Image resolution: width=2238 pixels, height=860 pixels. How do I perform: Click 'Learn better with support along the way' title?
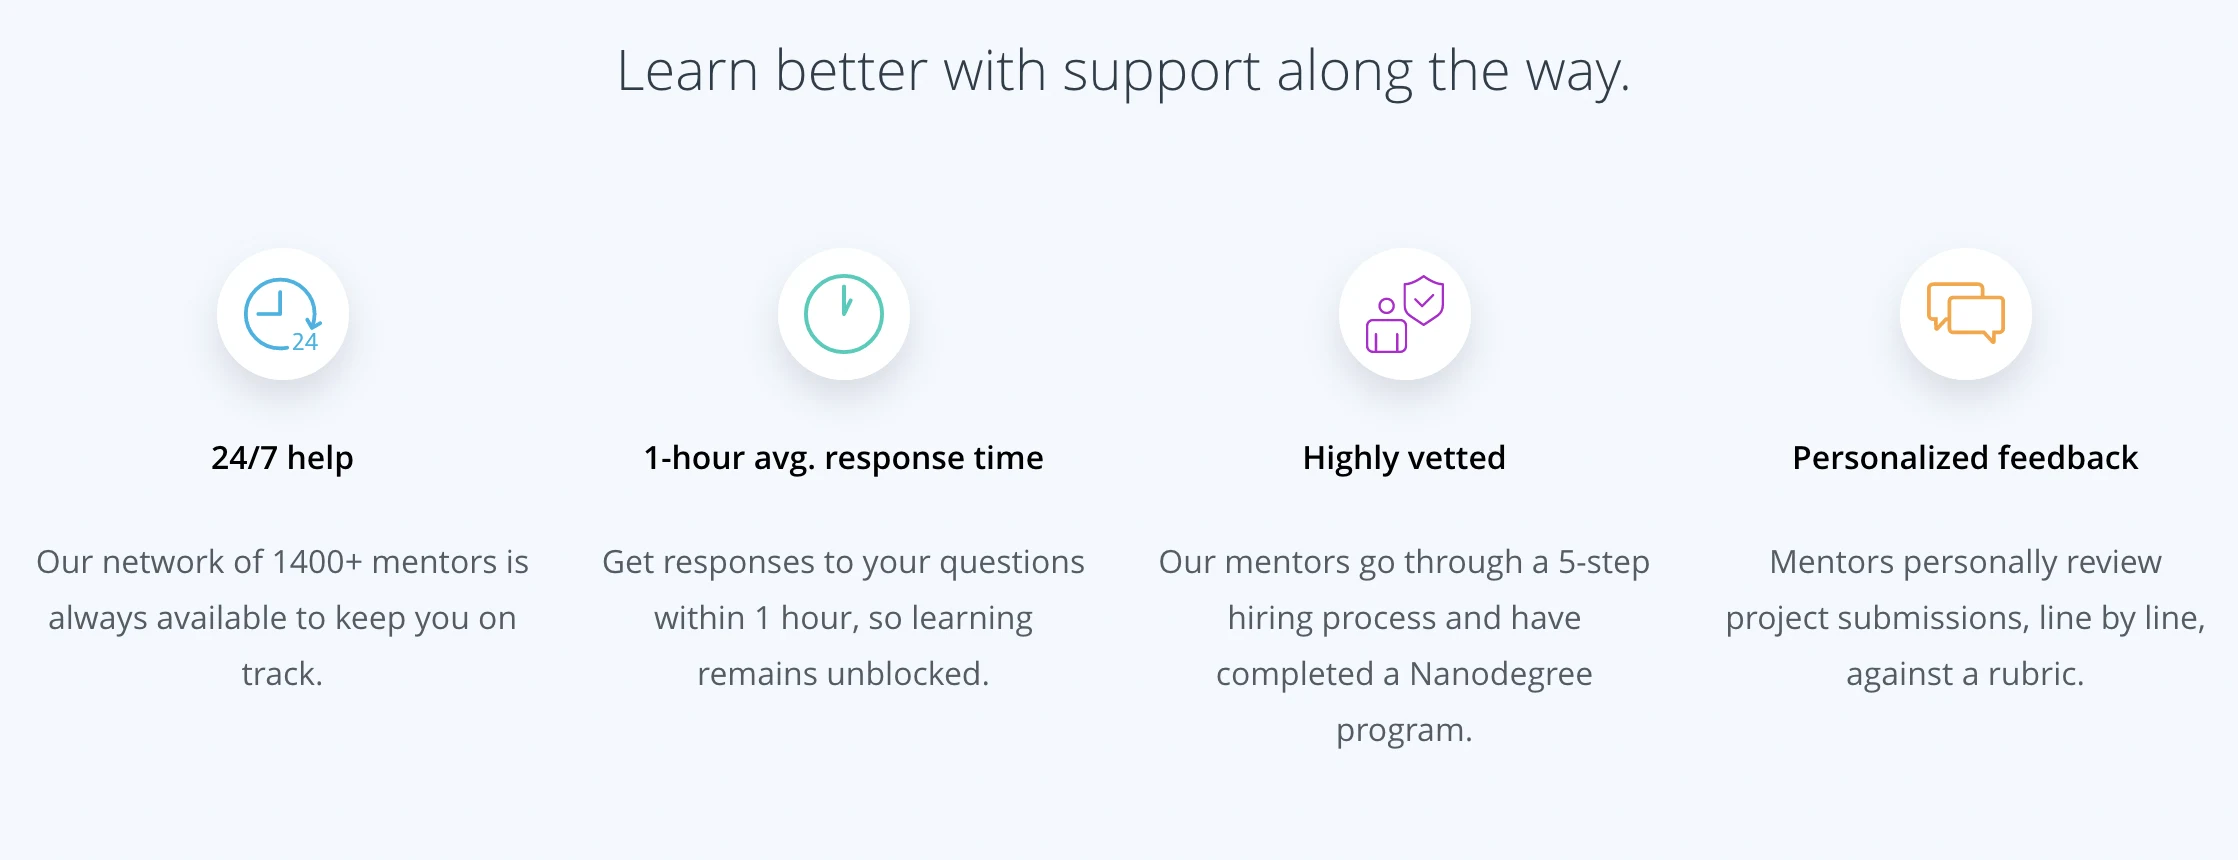(x=1123, y=72)
